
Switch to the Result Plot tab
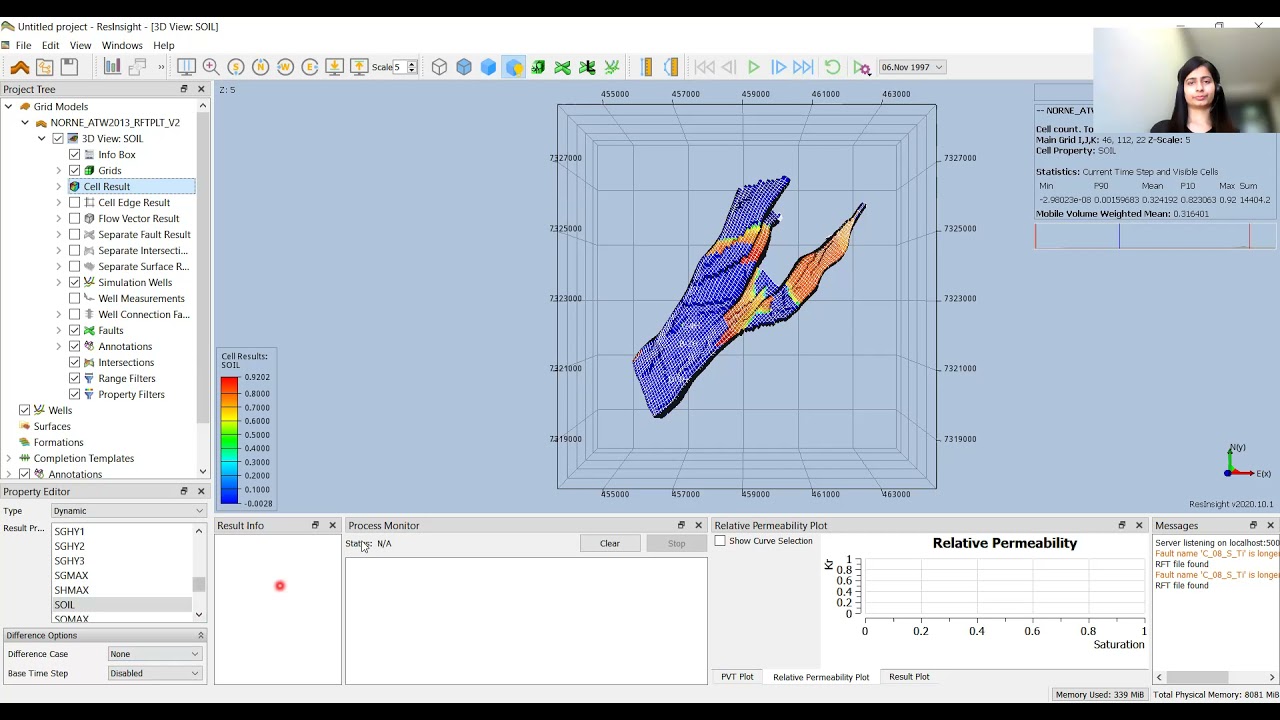909,677
